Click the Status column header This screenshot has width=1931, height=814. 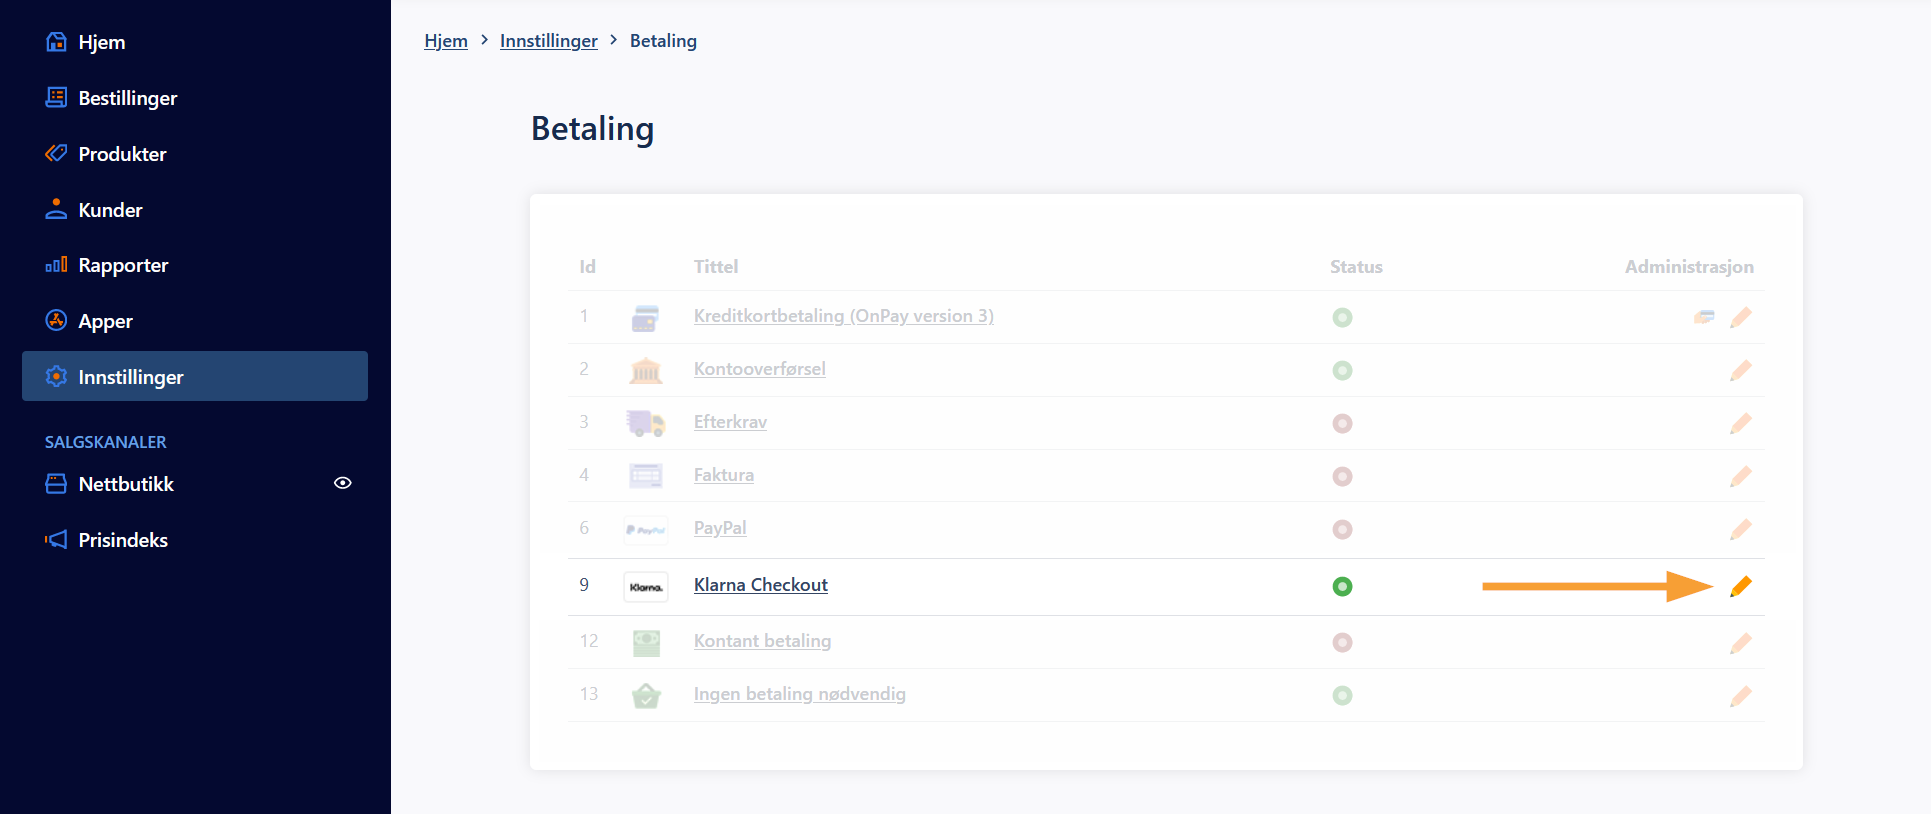pyautogui.click(x=1356, y=267)
